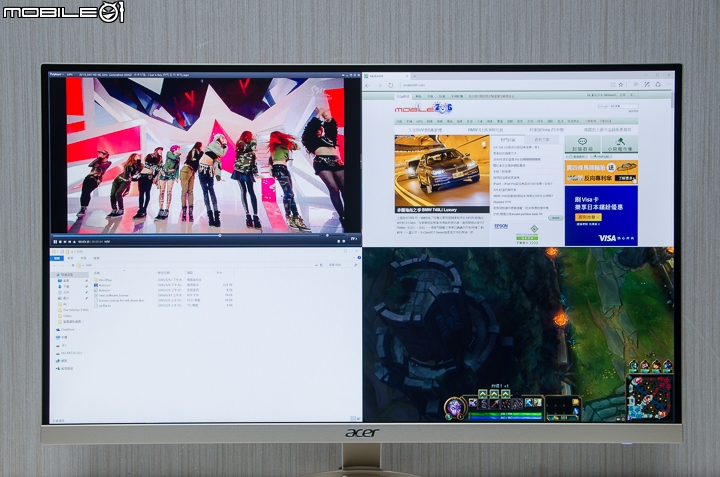The width and height of the screenshot is (720, 477).
Task: Click the speech bubble forum icon button
Action: [x=583, y=144]
